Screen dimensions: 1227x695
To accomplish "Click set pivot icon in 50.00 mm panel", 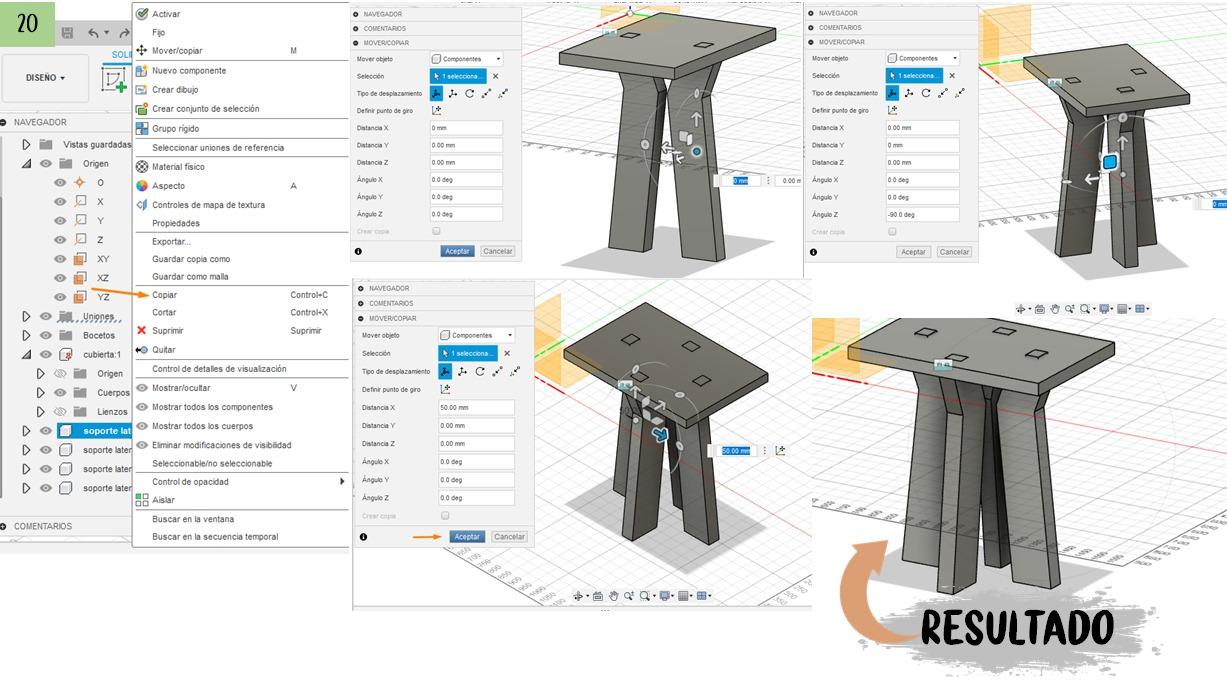I will 445,389.
